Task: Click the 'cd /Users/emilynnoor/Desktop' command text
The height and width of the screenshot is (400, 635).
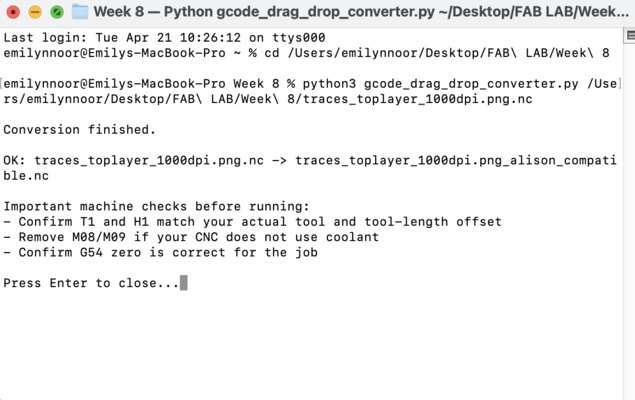Action: 428,52
